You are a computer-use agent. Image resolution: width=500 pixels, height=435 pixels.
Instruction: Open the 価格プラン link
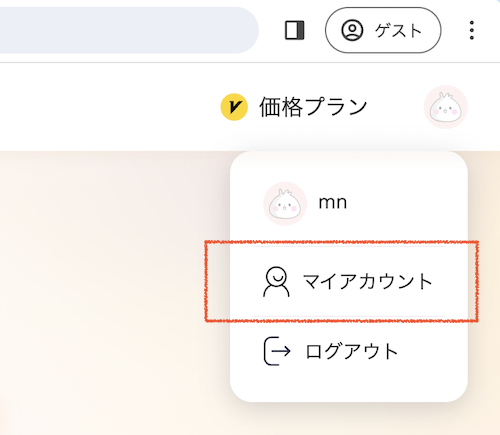(x=313, y=107)
